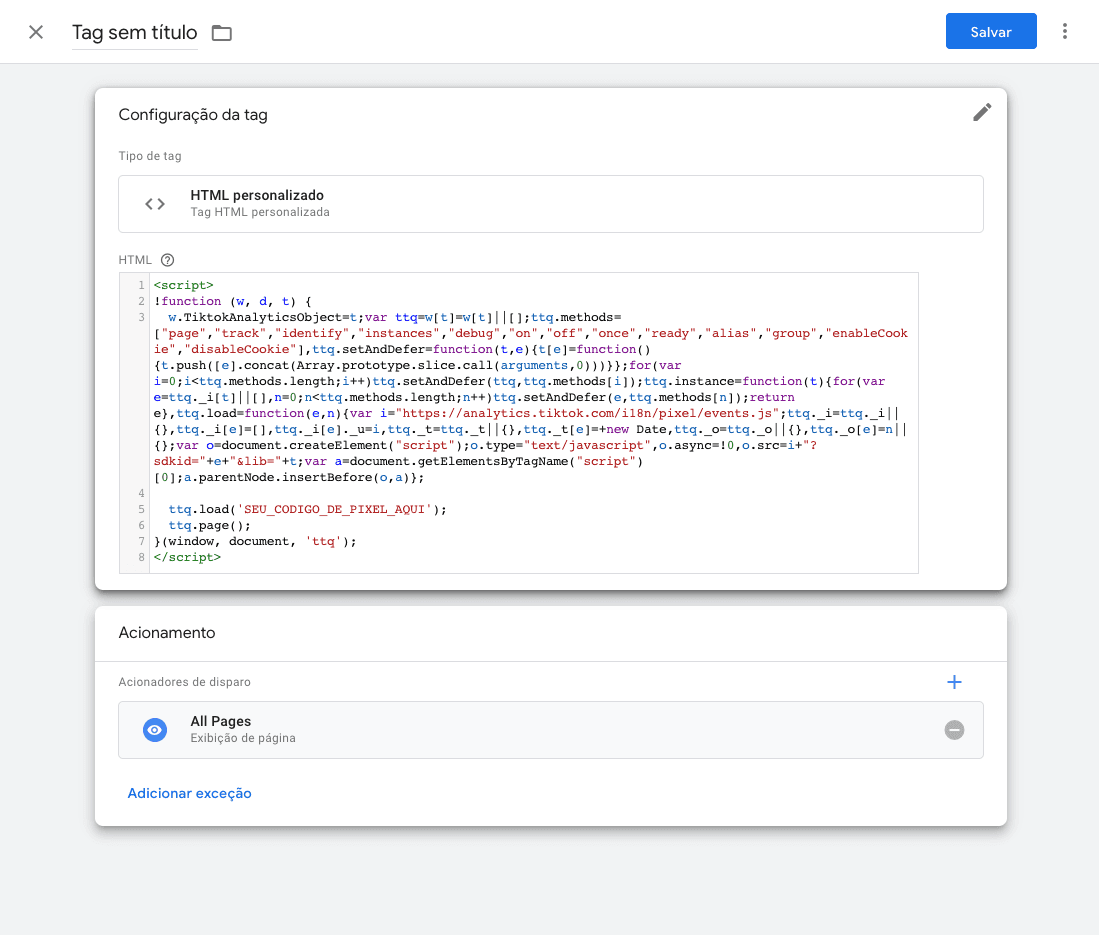1099x935 pixels.
Task: Close the tag editor with the X icon
Action: tap(36, 32)
